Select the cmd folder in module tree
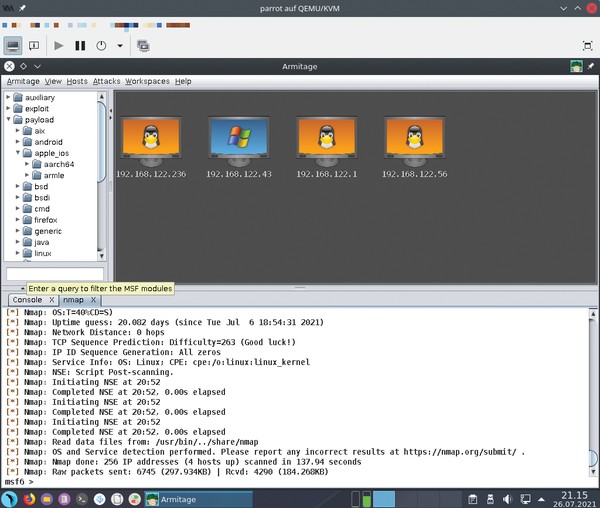The width and height of the screenshot is (600, 508). click(x=36, y=208)
